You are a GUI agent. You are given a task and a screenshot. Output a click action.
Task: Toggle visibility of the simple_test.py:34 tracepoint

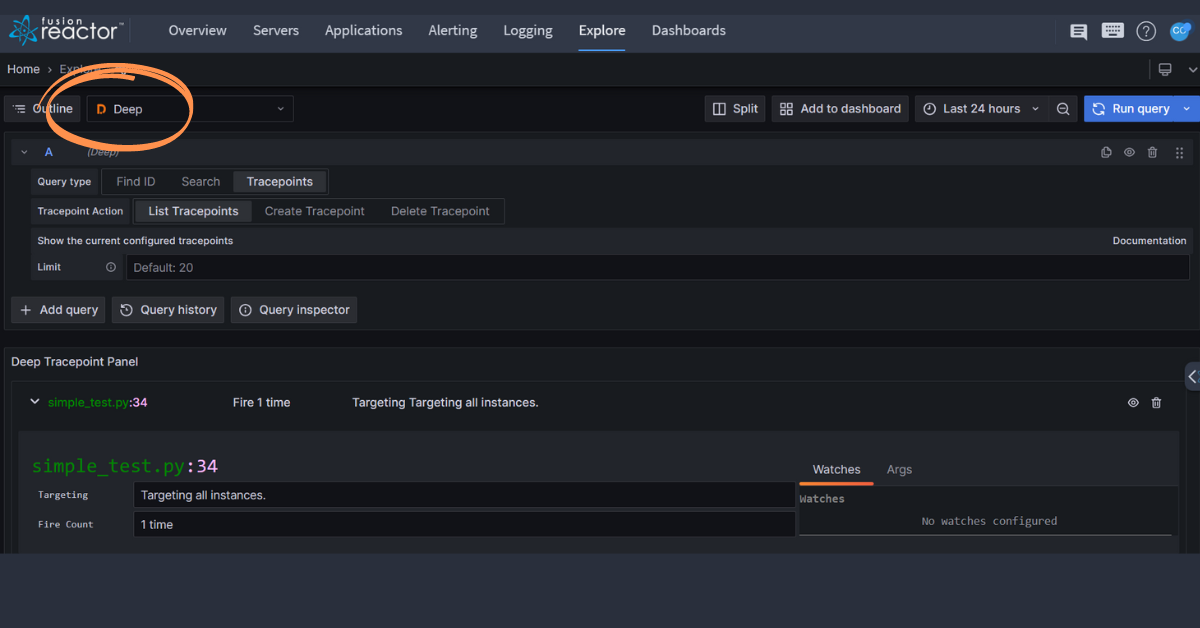point(1133,402)
